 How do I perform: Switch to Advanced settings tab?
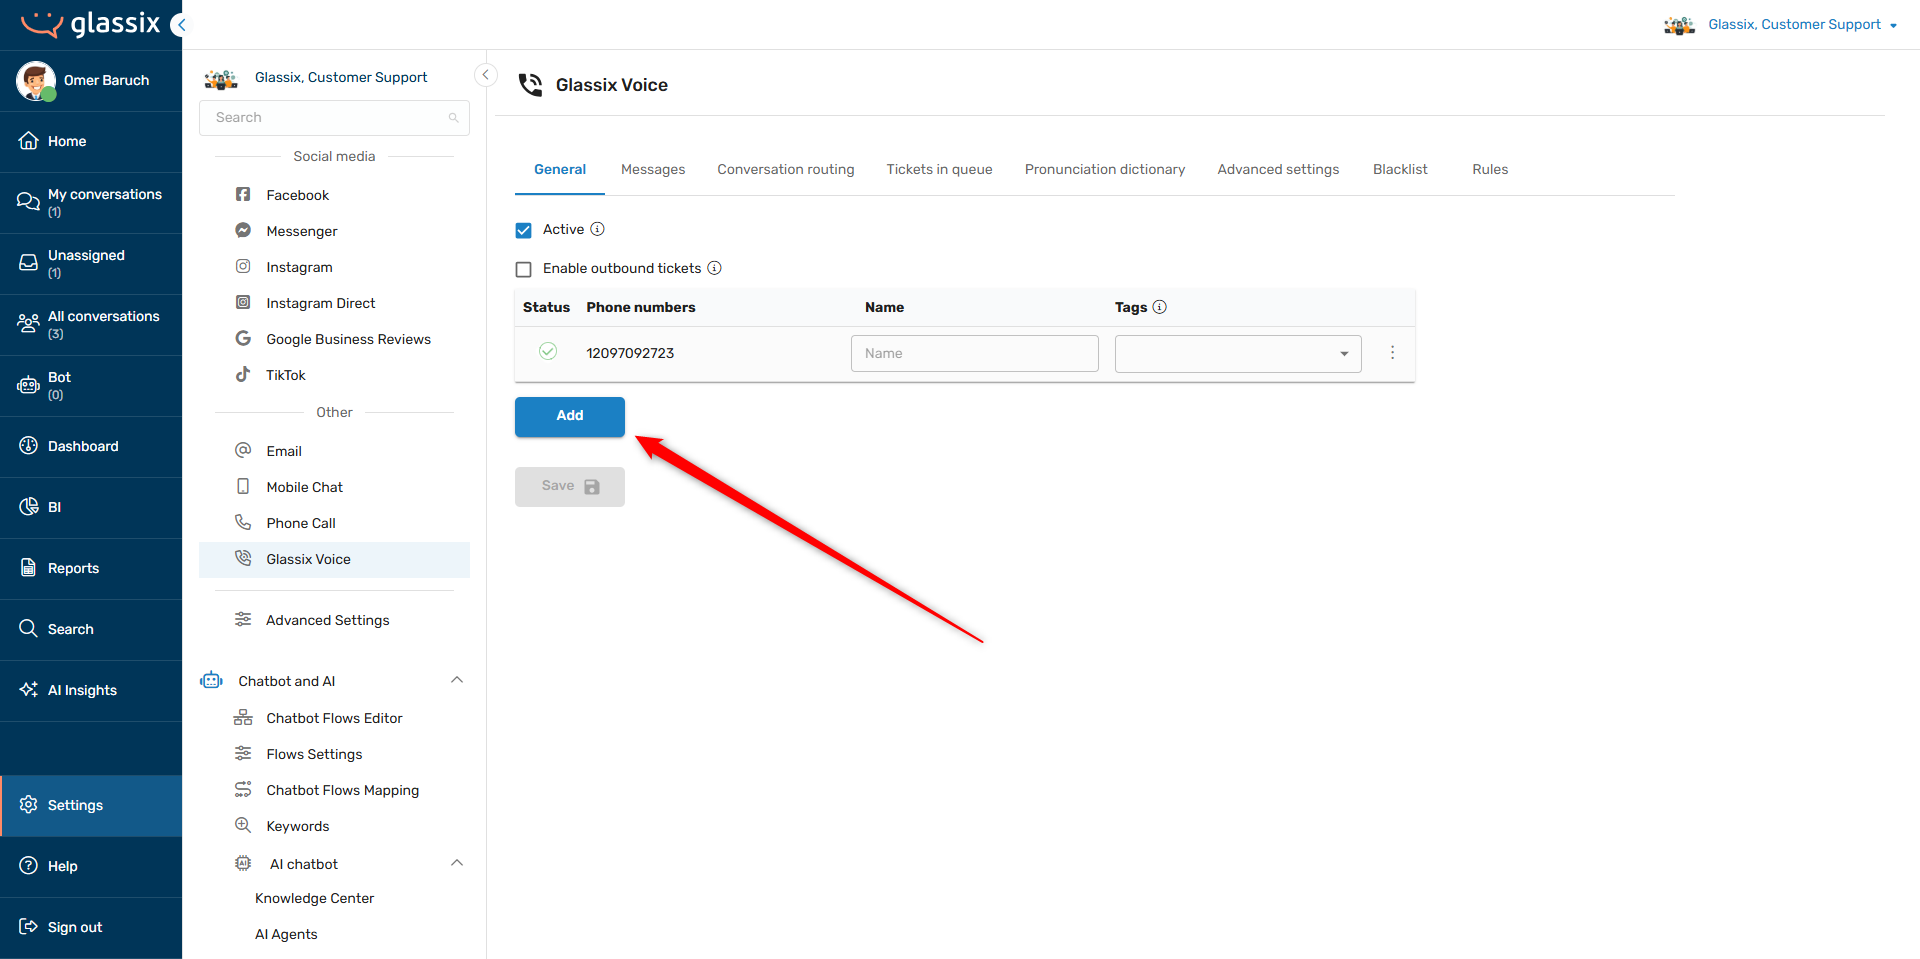tap(1278, 169)
